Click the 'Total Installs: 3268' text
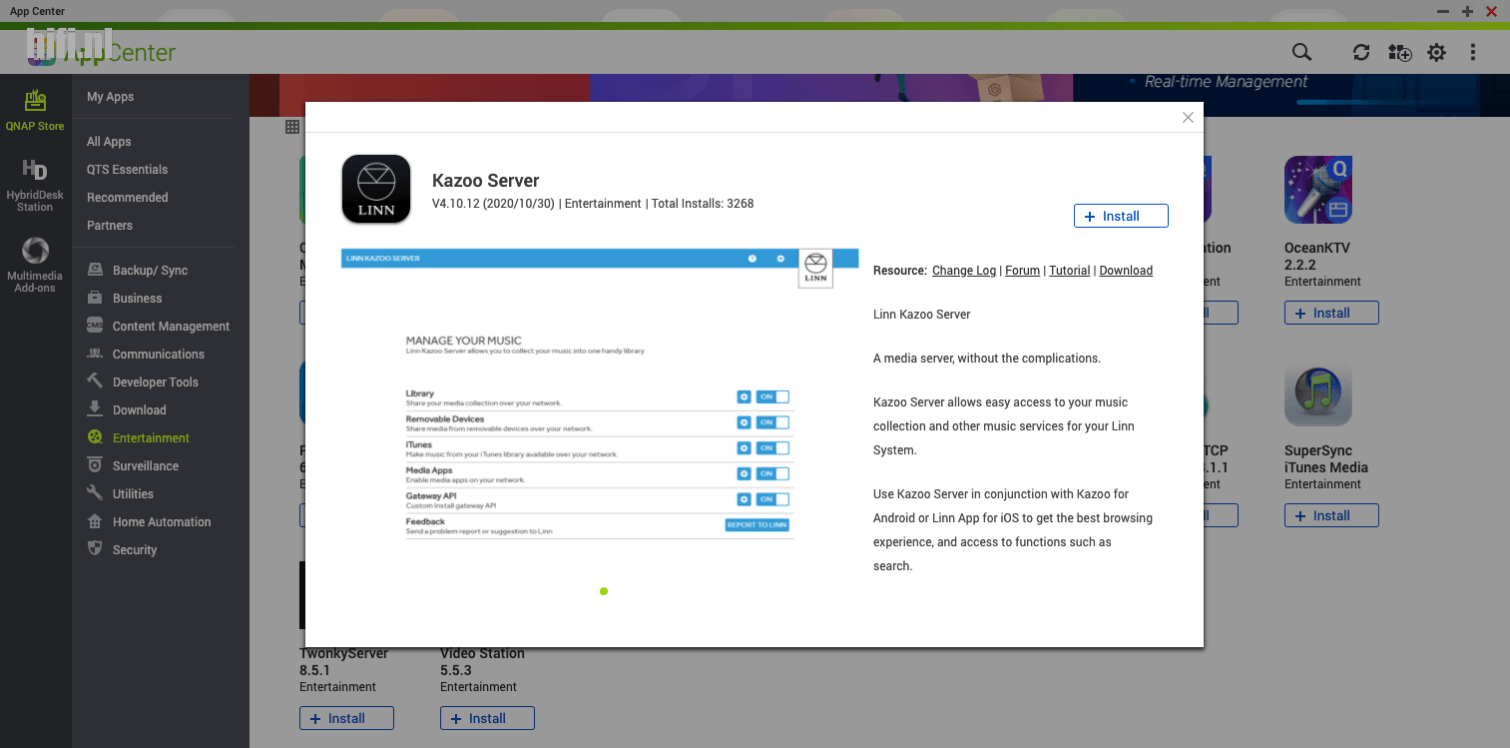Image resolution: width=1510 pixels, height=748 pixels. (x=702, y=204)
